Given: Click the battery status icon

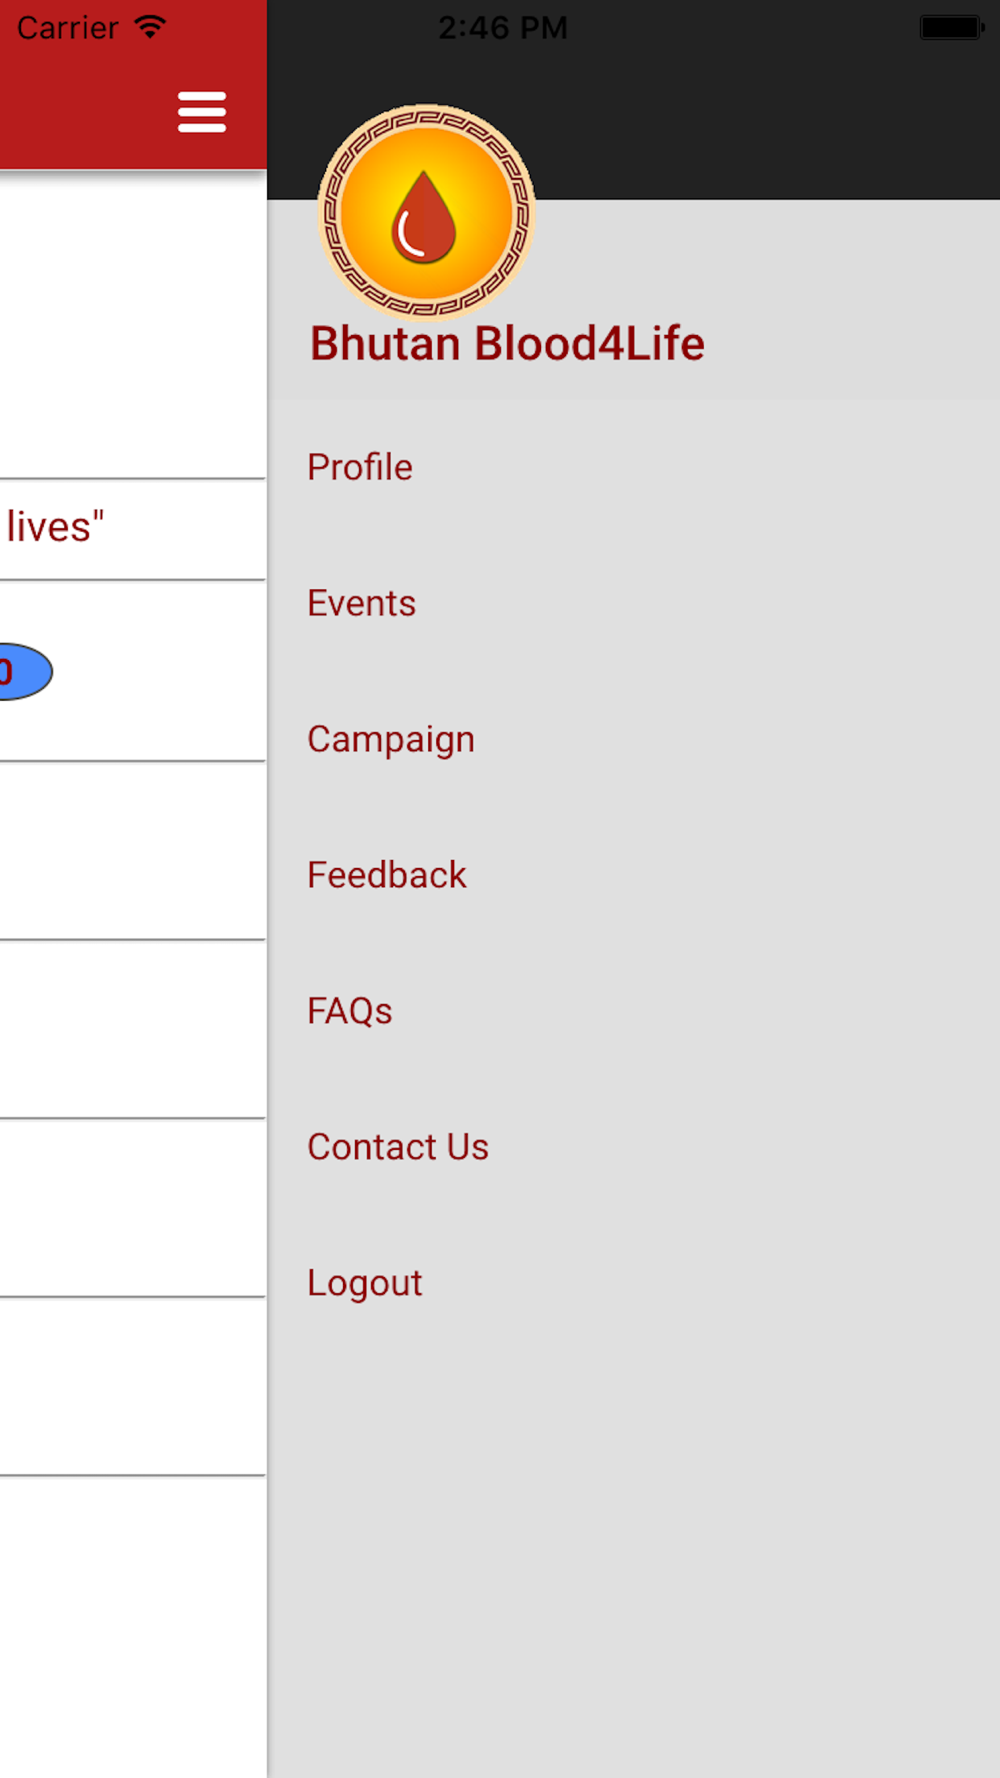Looking at the screenshot, I should click(951, 27).
